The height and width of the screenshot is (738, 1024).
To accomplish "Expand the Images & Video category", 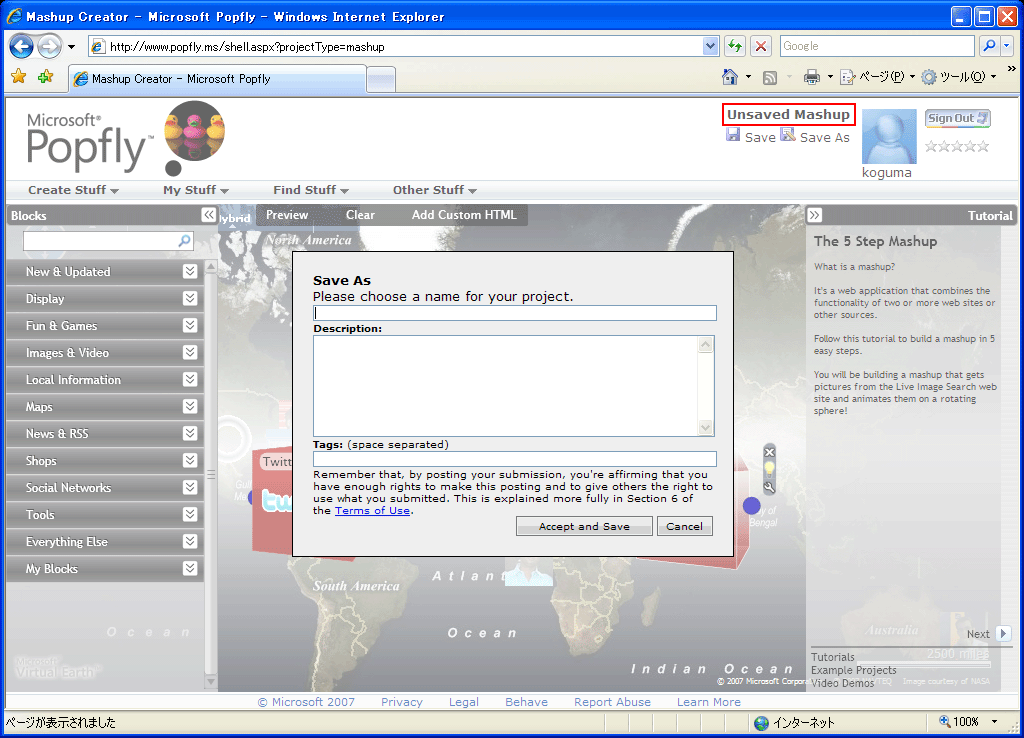I will click(x=190, y=352).
